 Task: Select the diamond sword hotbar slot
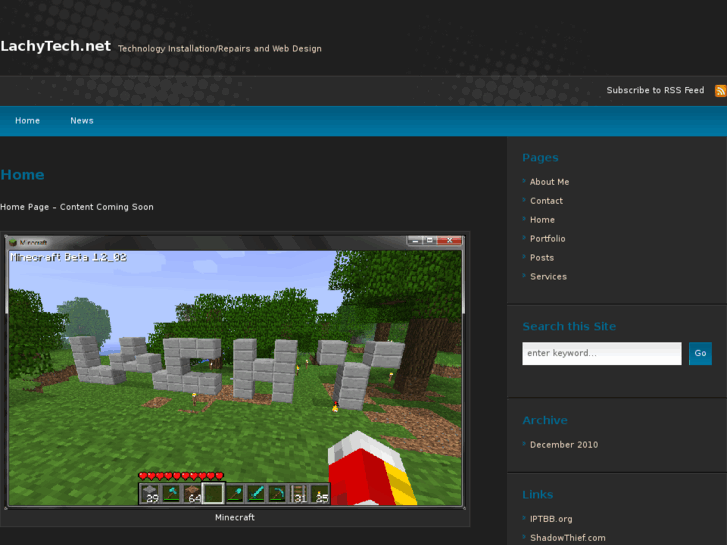(x=256, y=494)
